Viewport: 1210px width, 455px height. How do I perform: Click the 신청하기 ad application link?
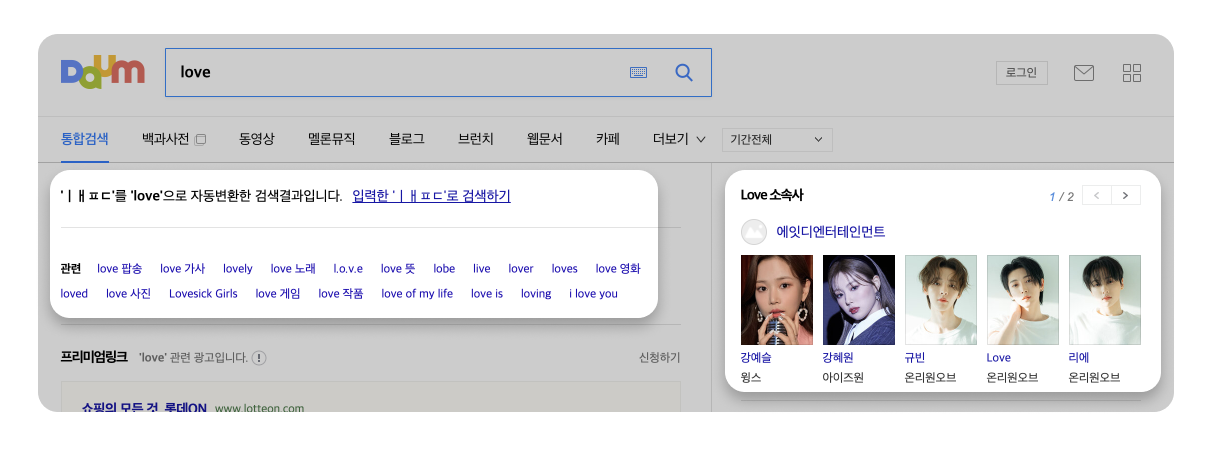pos(660,357)
